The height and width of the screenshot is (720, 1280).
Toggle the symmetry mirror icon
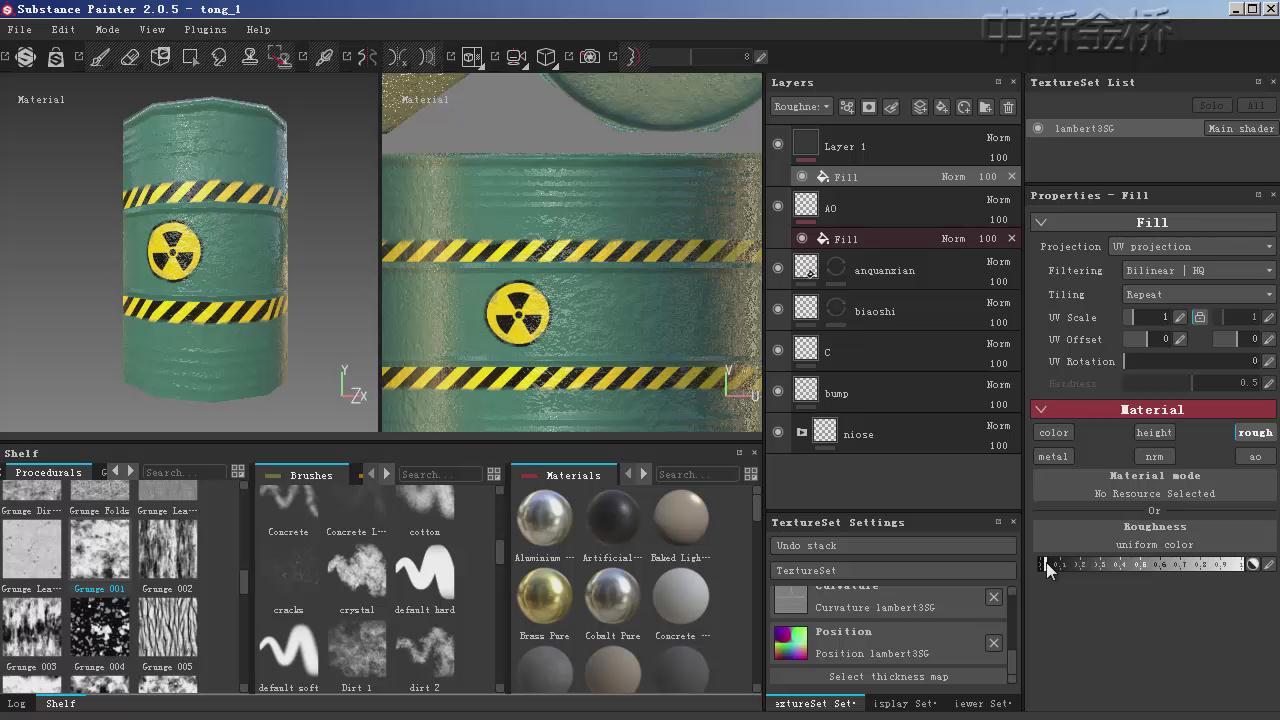click(x=368, y=57)
